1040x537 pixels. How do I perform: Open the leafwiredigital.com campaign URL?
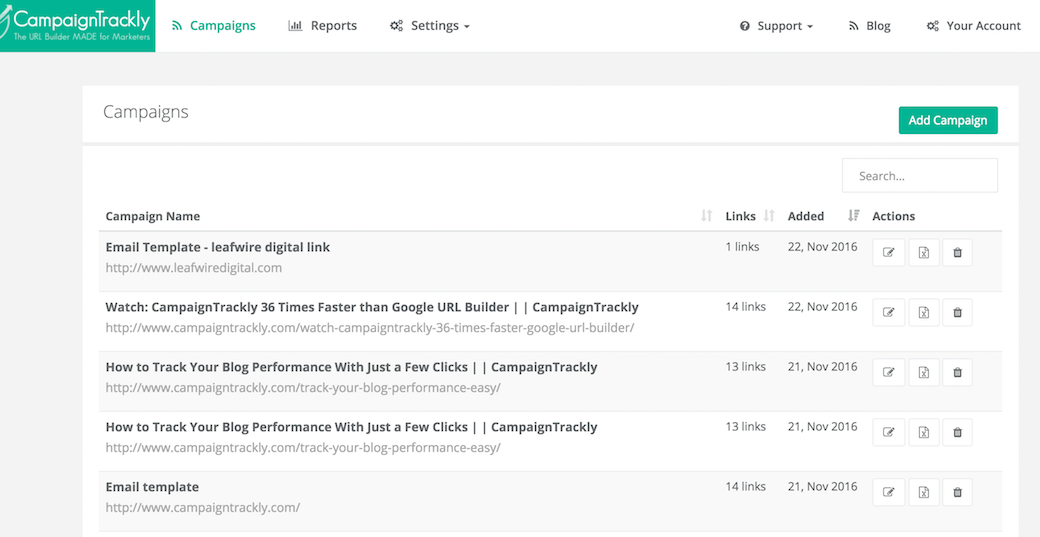pos(194,268)
